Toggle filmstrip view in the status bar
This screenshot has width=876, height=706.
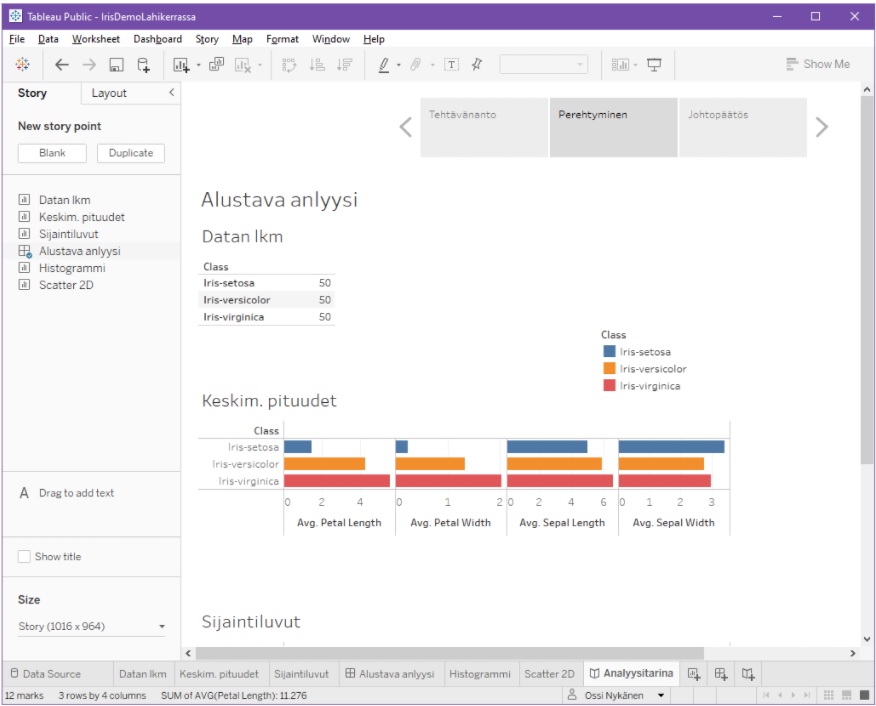click(x=846, y=693)
